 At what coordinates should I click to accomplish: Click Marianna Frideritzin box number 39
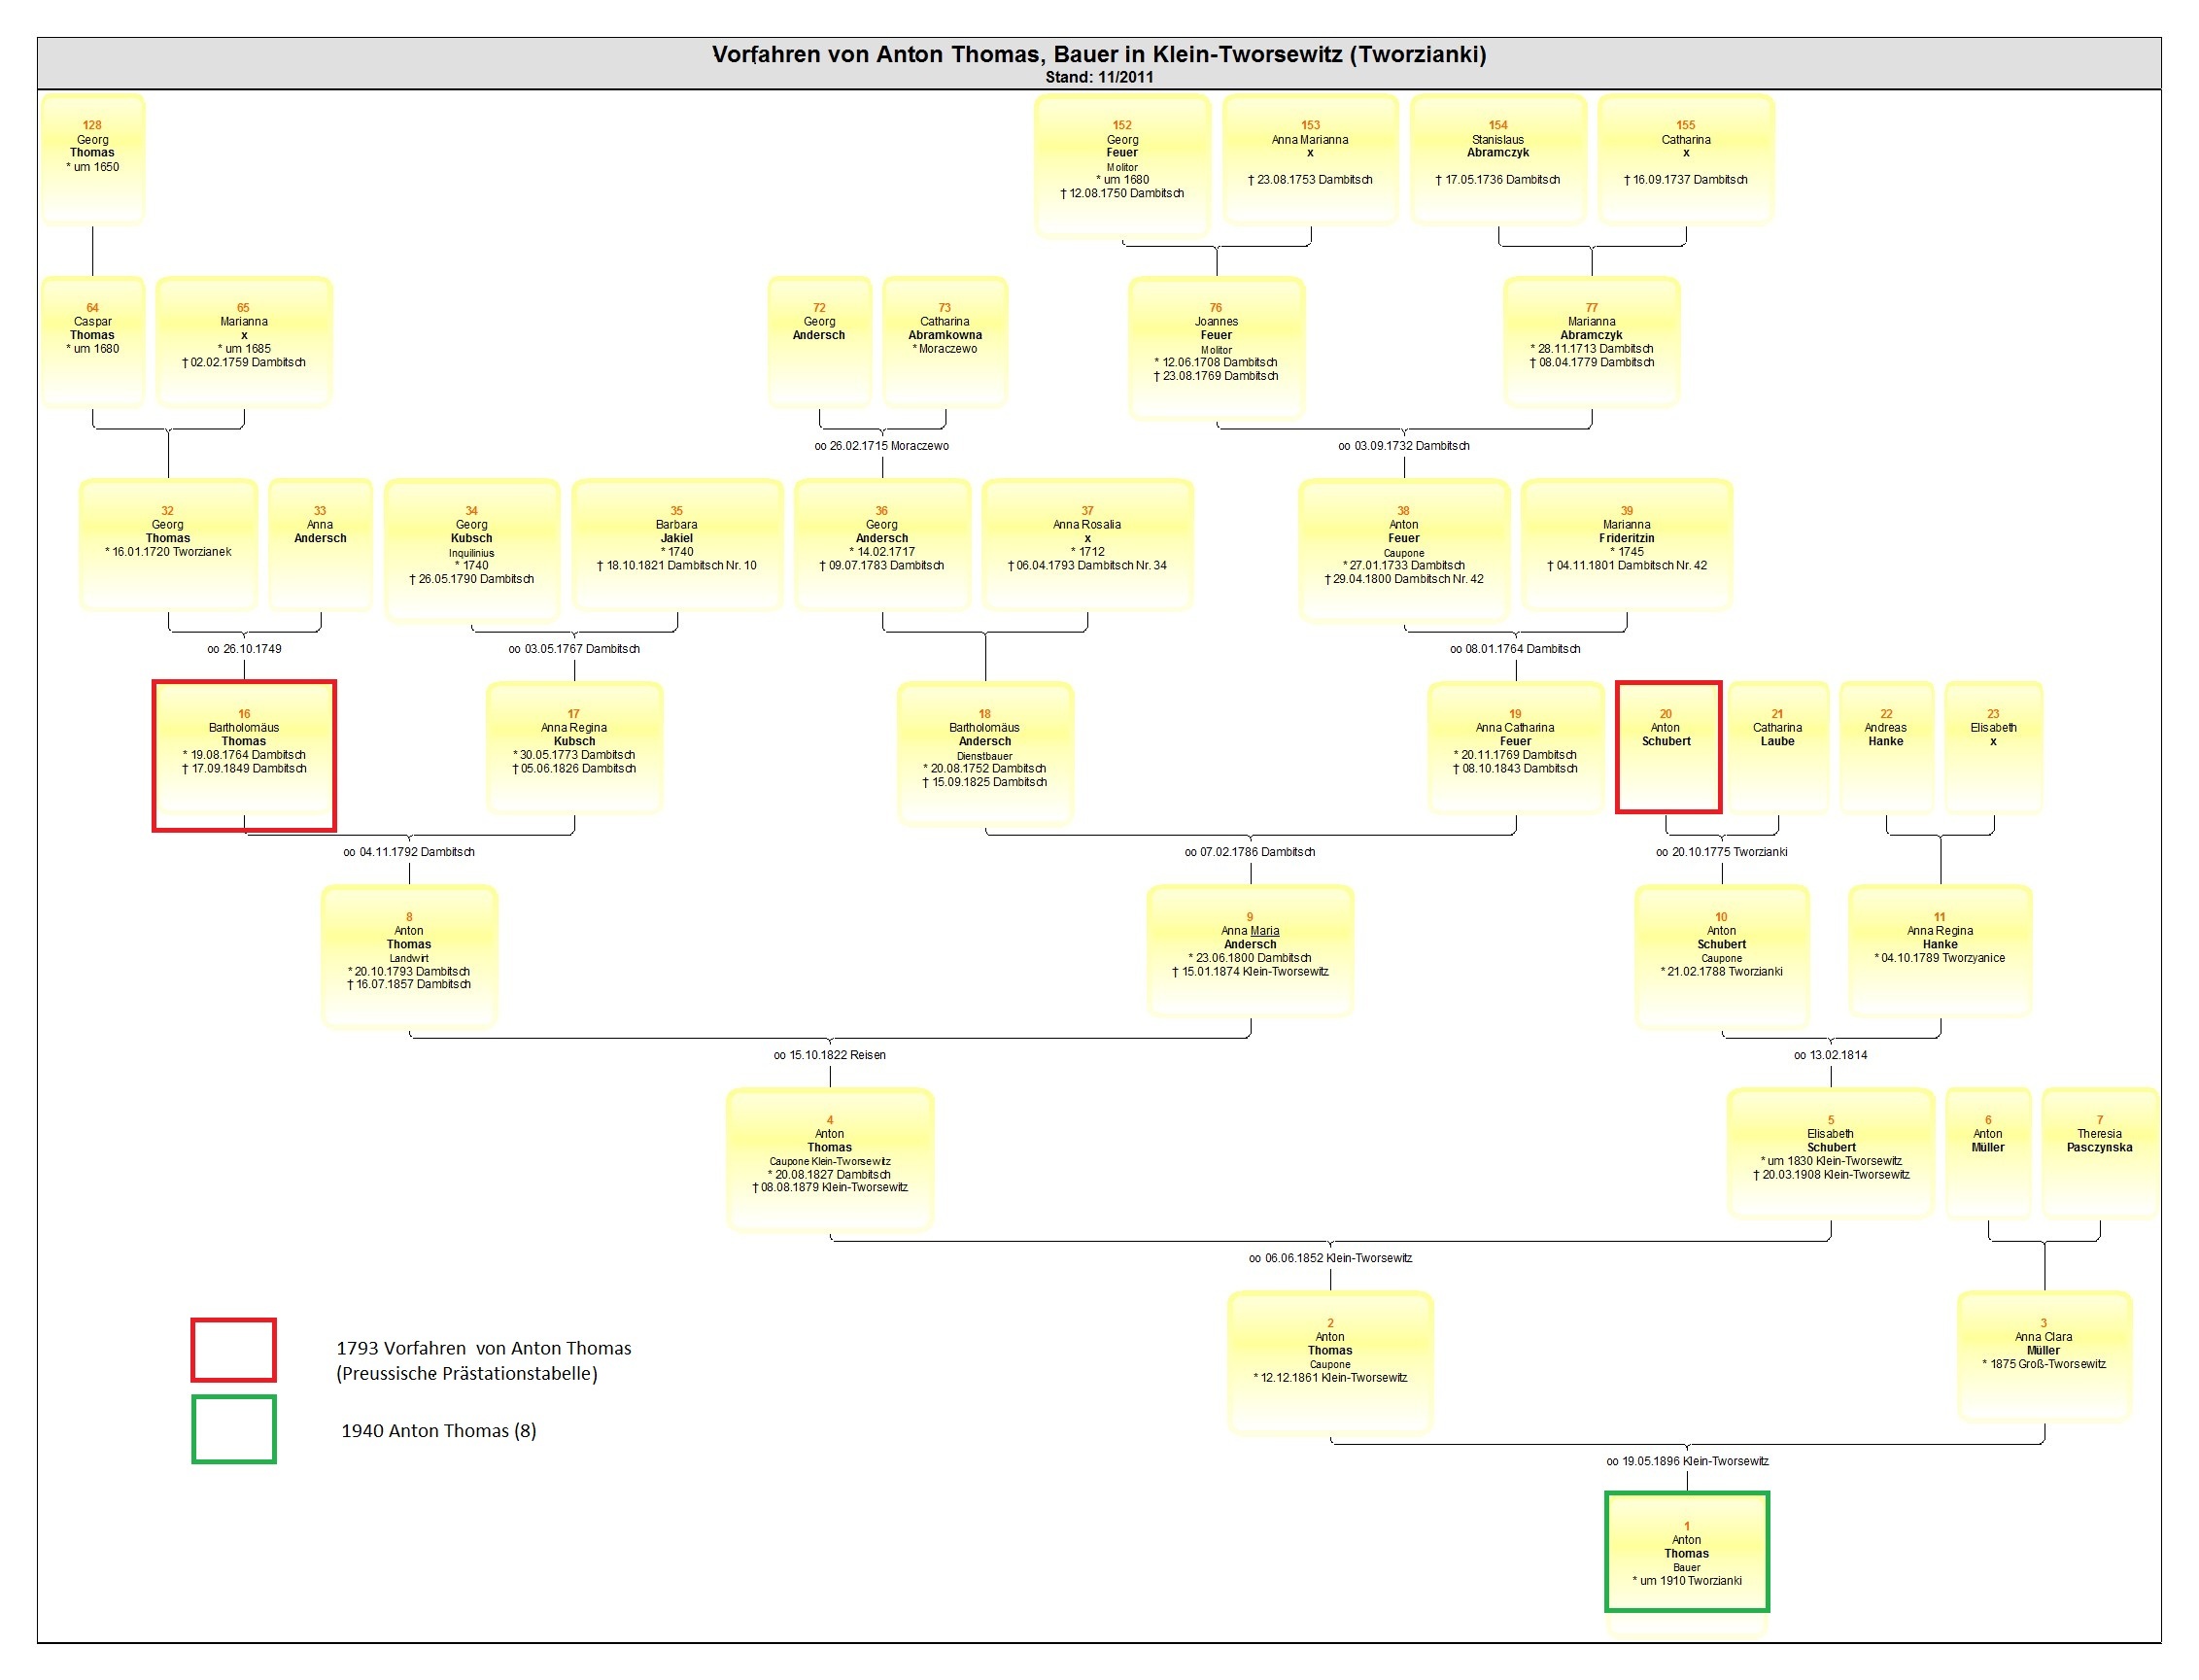pos(1626,544)
